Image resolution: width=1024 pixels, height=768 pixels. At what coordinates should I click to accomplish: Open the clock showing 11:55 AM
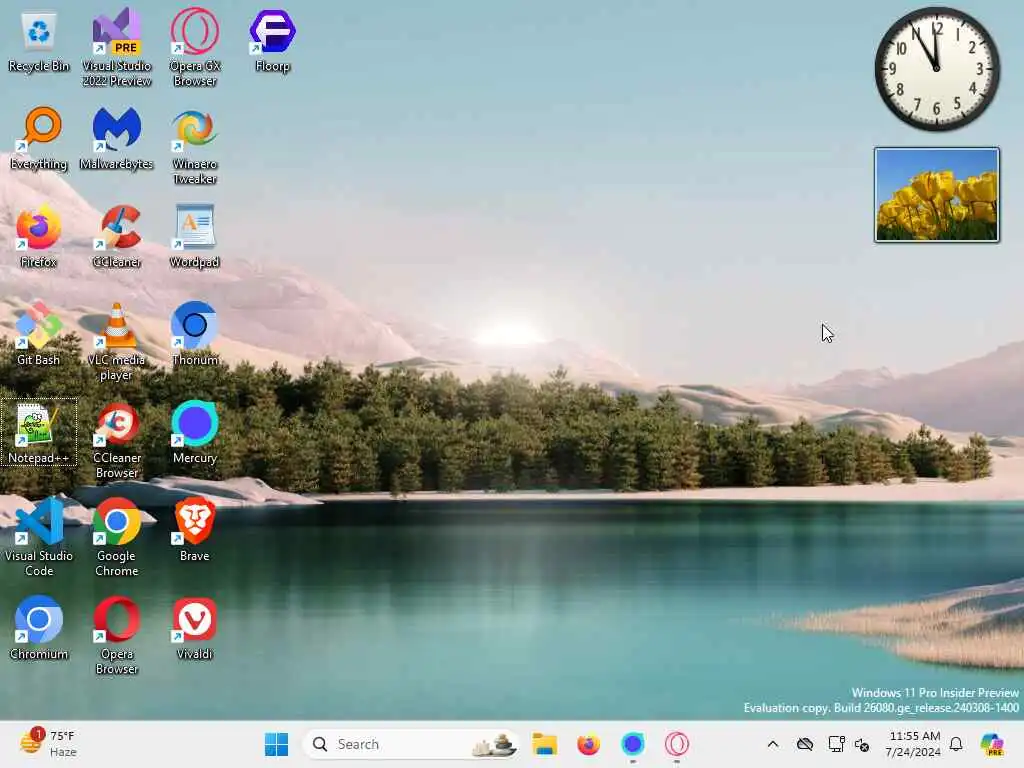(914, 744)
